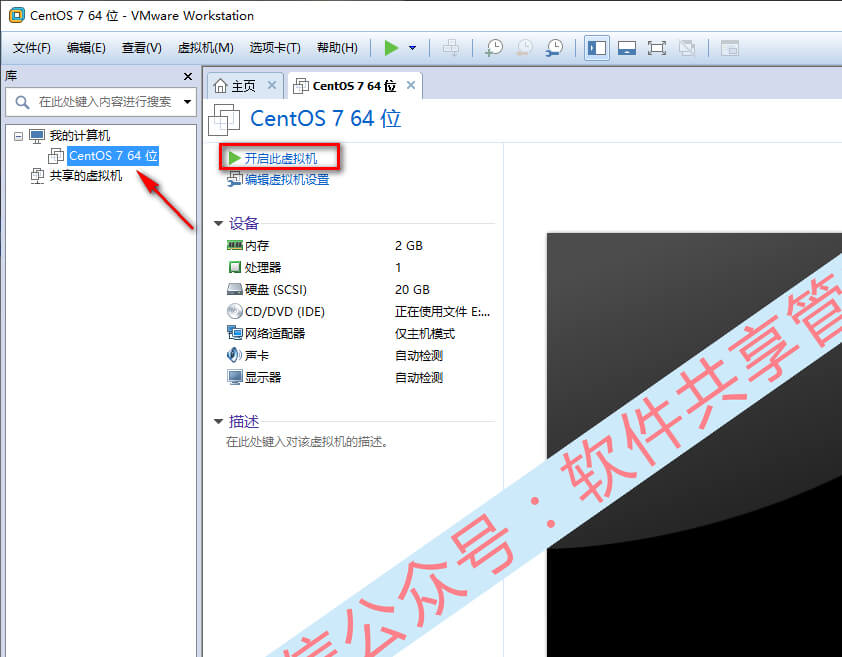The width and height of the screenshot is (842, 657).
Task: Select the 网络适配器 device label
Action: coord(275,334)
